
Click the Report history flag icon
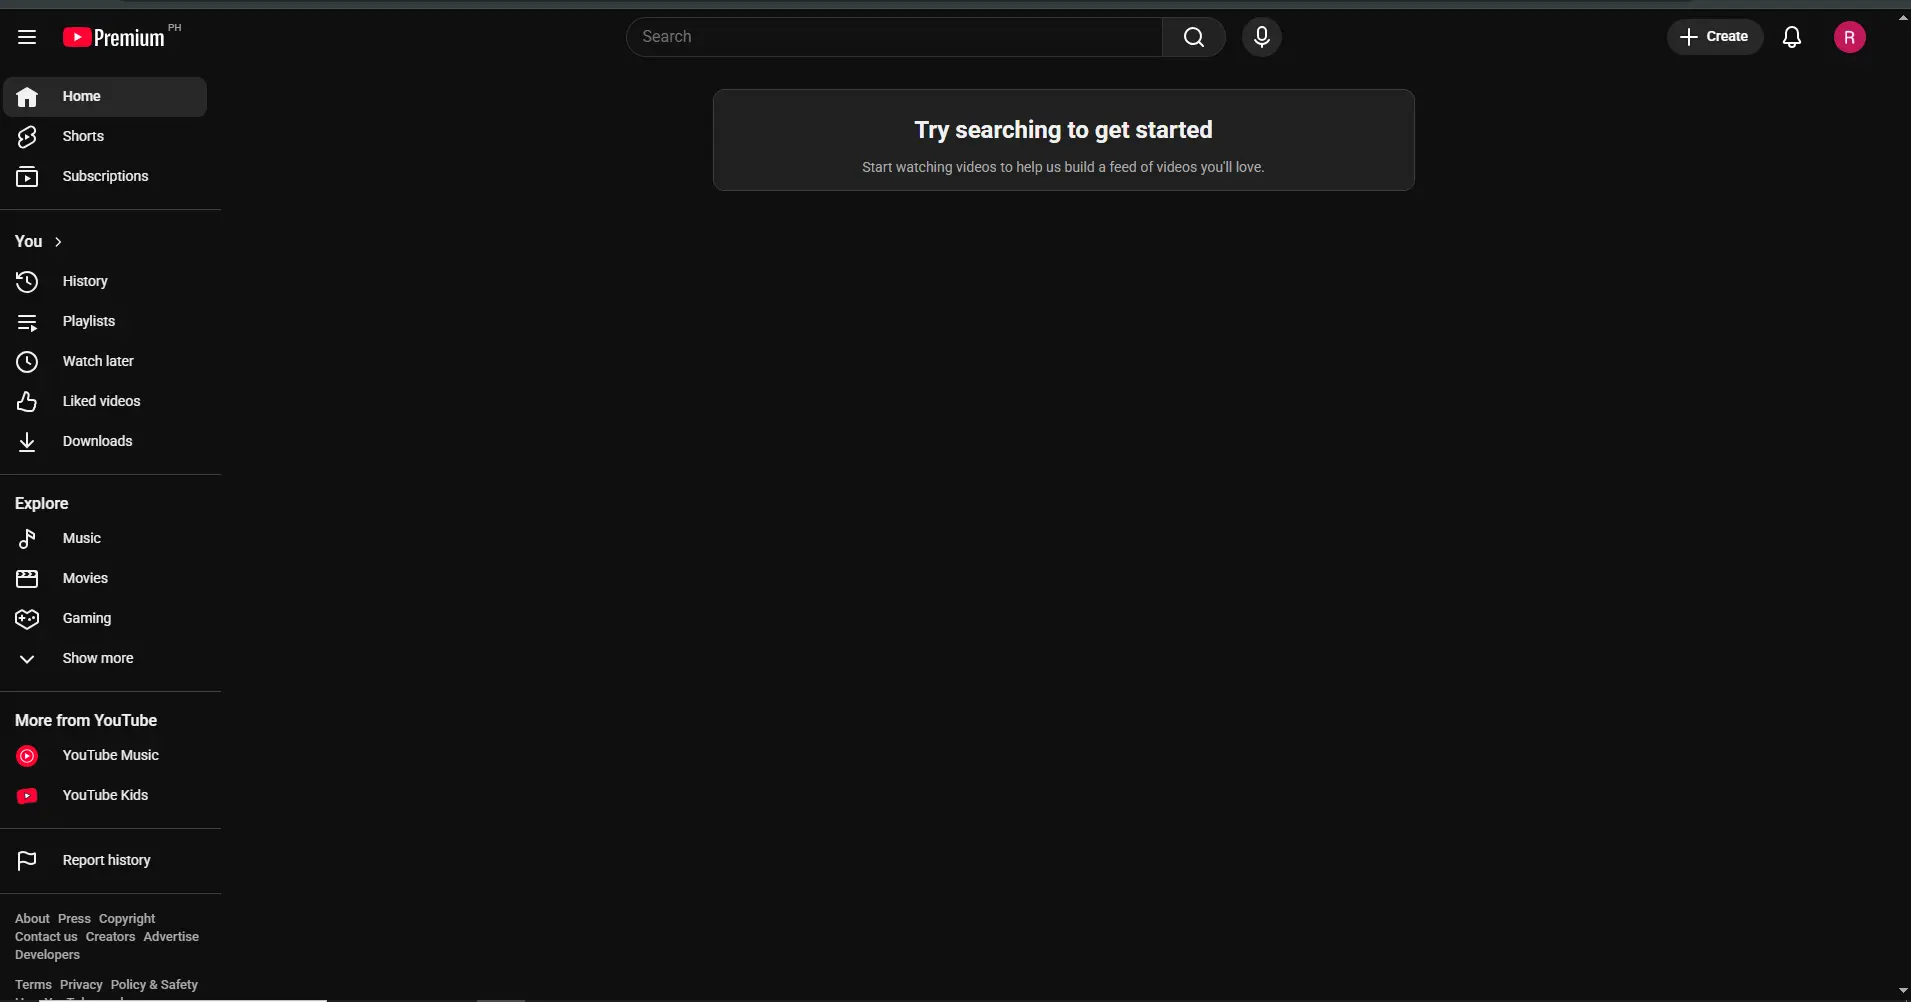tap(27, 861)
